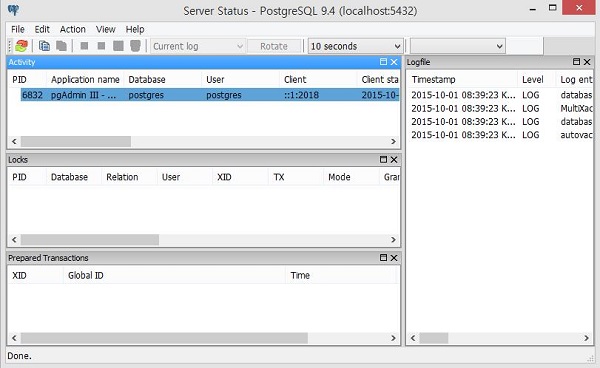Click the red-green Refresh toolbar icon

tap(21, 46)
